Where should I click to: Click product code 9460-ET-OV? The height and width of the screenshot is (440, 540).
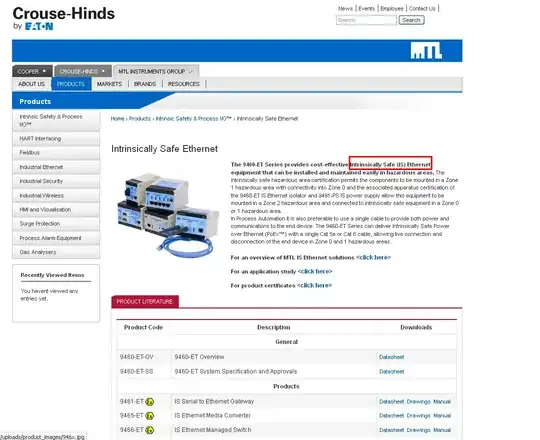click(136, 357)
